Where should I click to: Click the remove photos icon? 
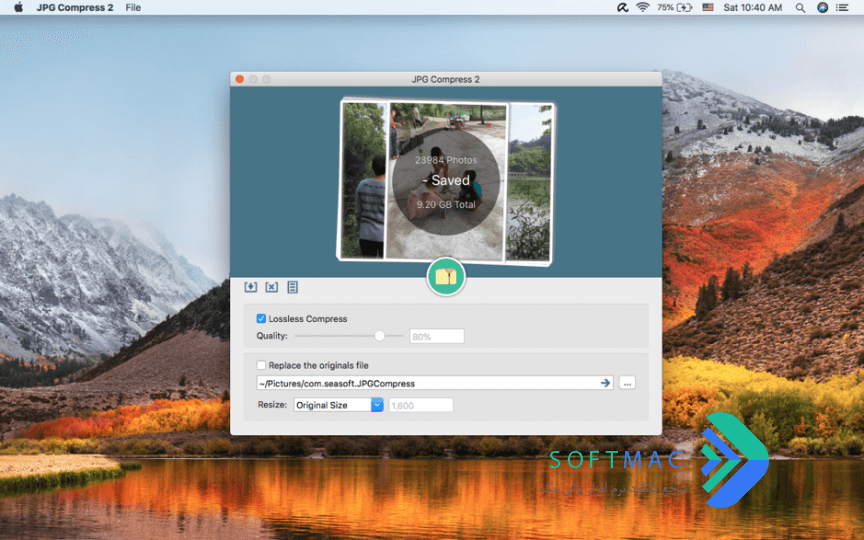pyautogui.click(x=272, y=287)
